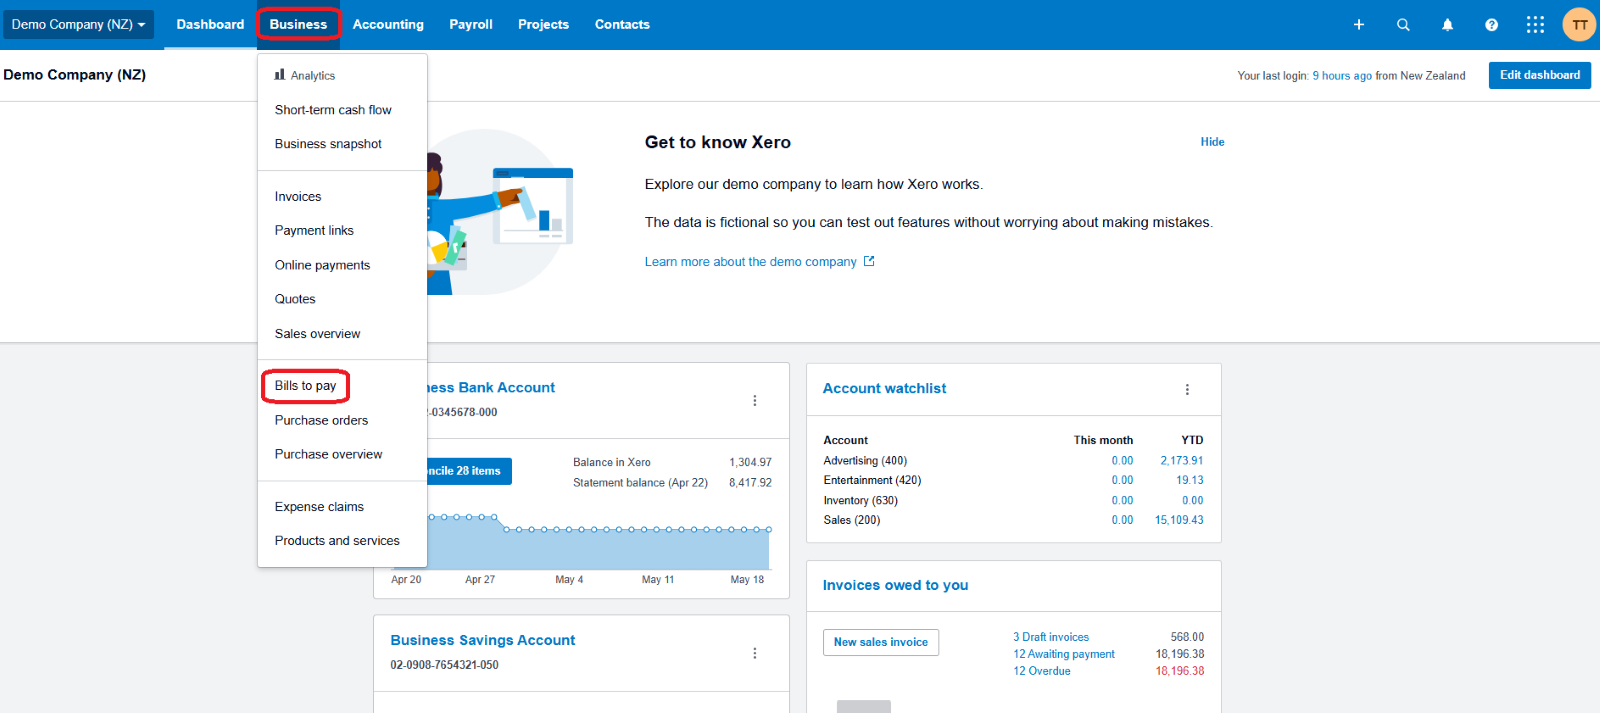Click the Reconcile 28 items button
The image size is (1600, 713).
(469, 471)
